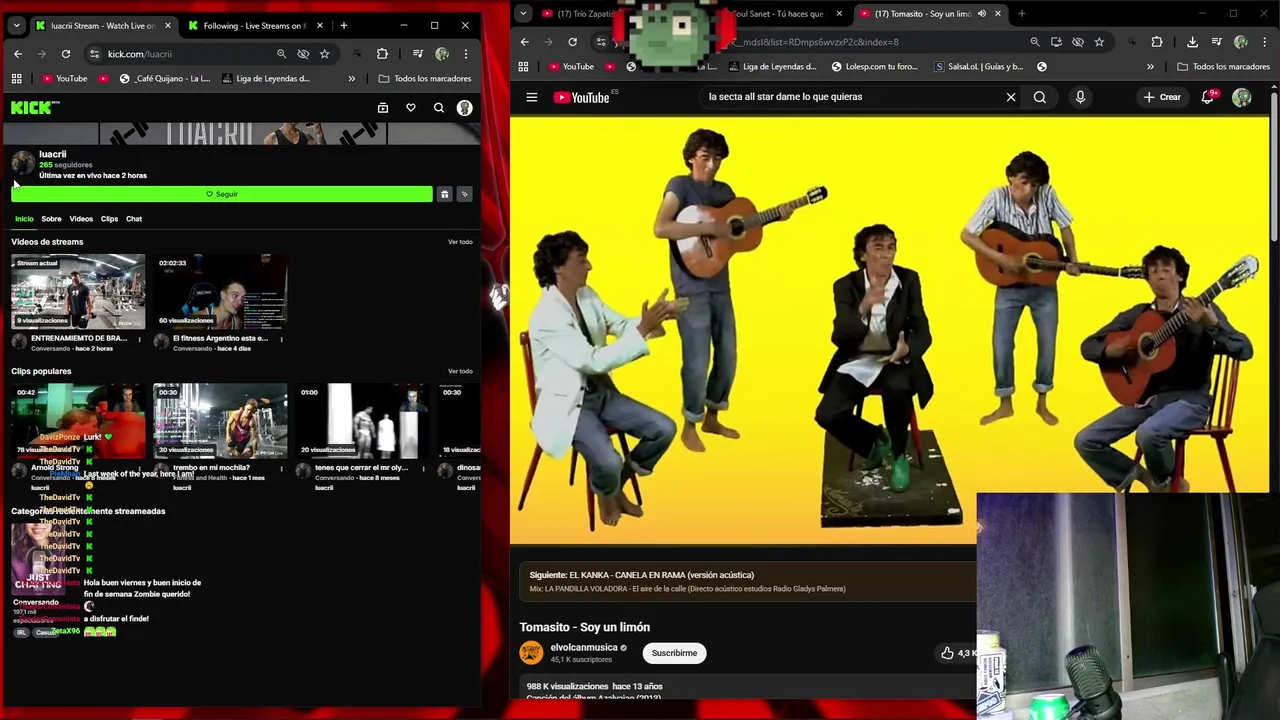This screenshot has height=720, width=1280.
Task: Start voice search with the microphone icon
Action: click(1080, 97)
